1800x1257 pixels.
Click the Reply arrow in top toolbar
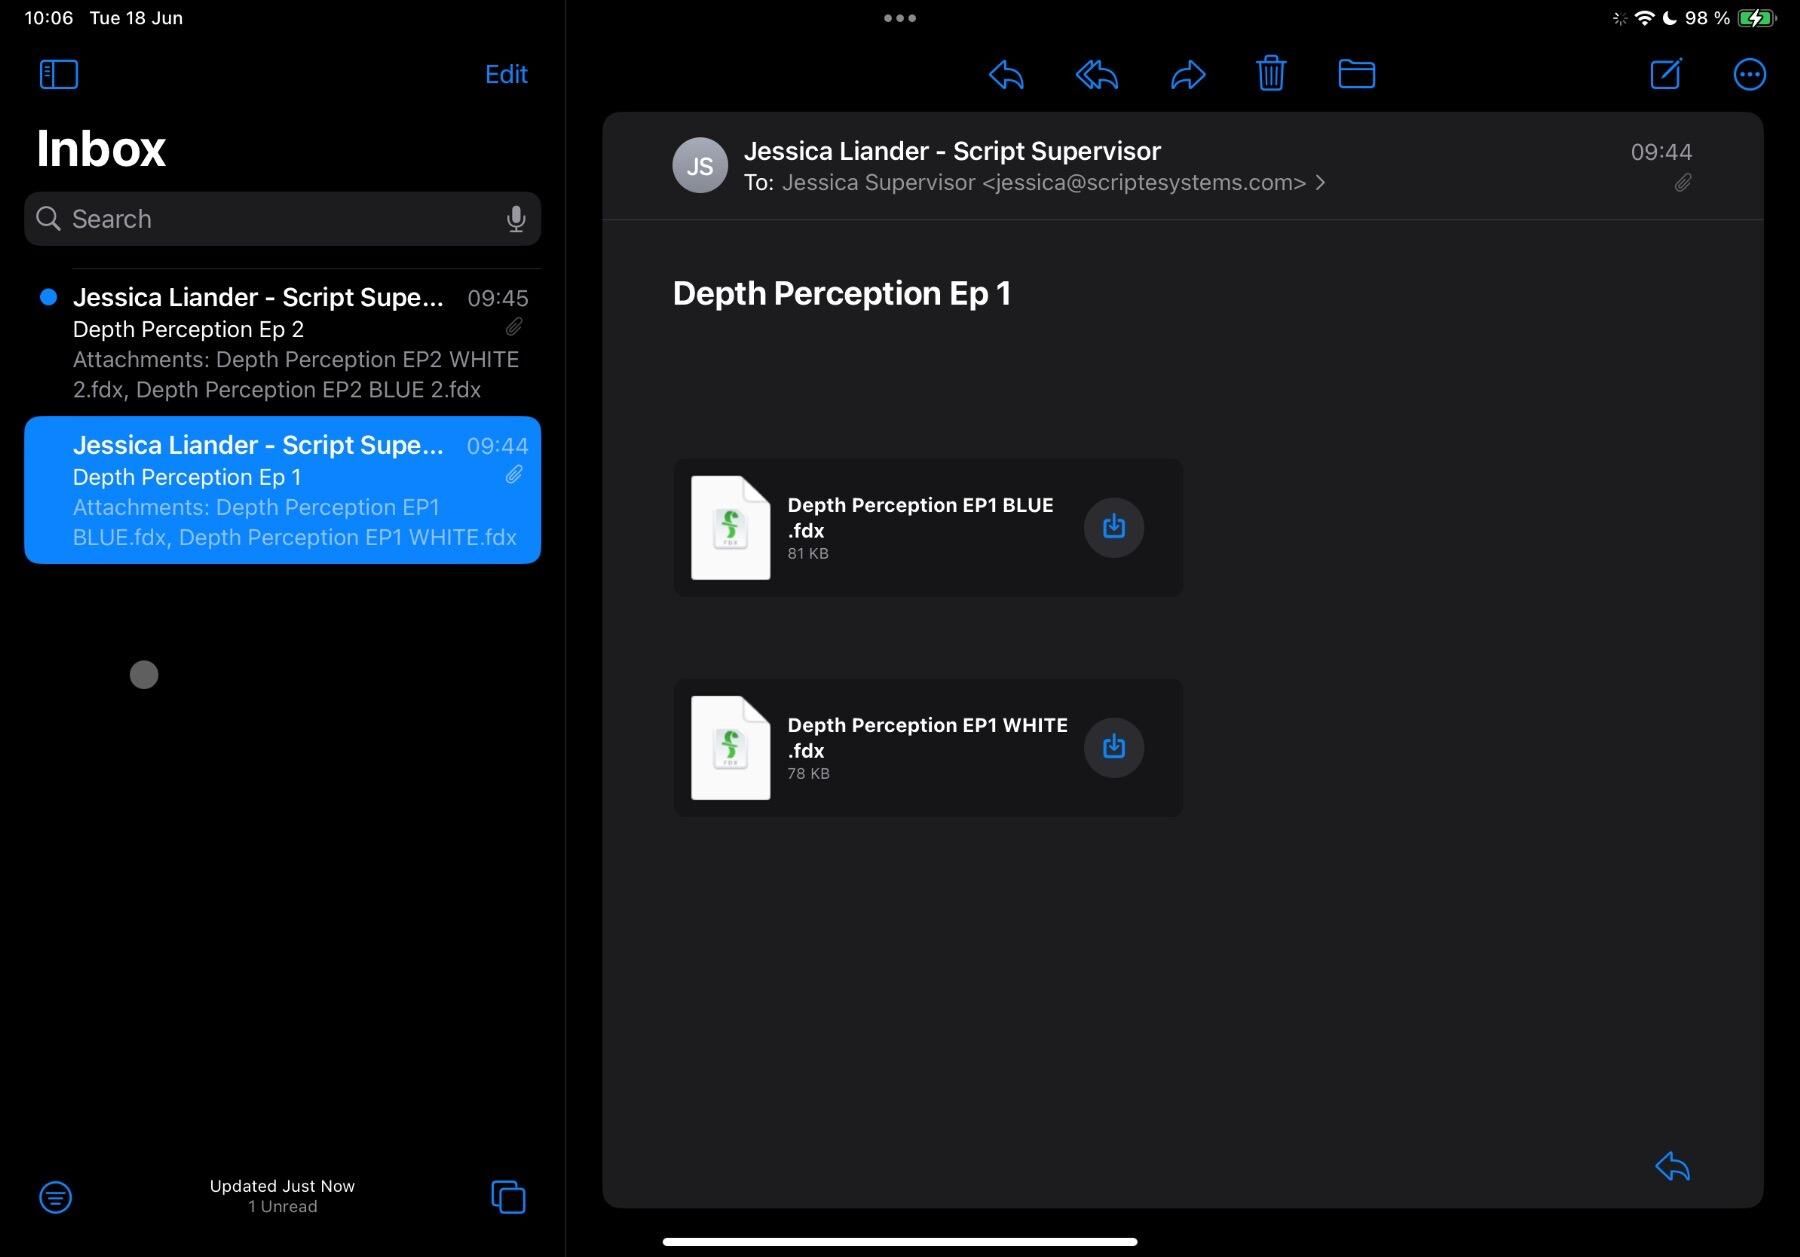tap(1006, 74)
